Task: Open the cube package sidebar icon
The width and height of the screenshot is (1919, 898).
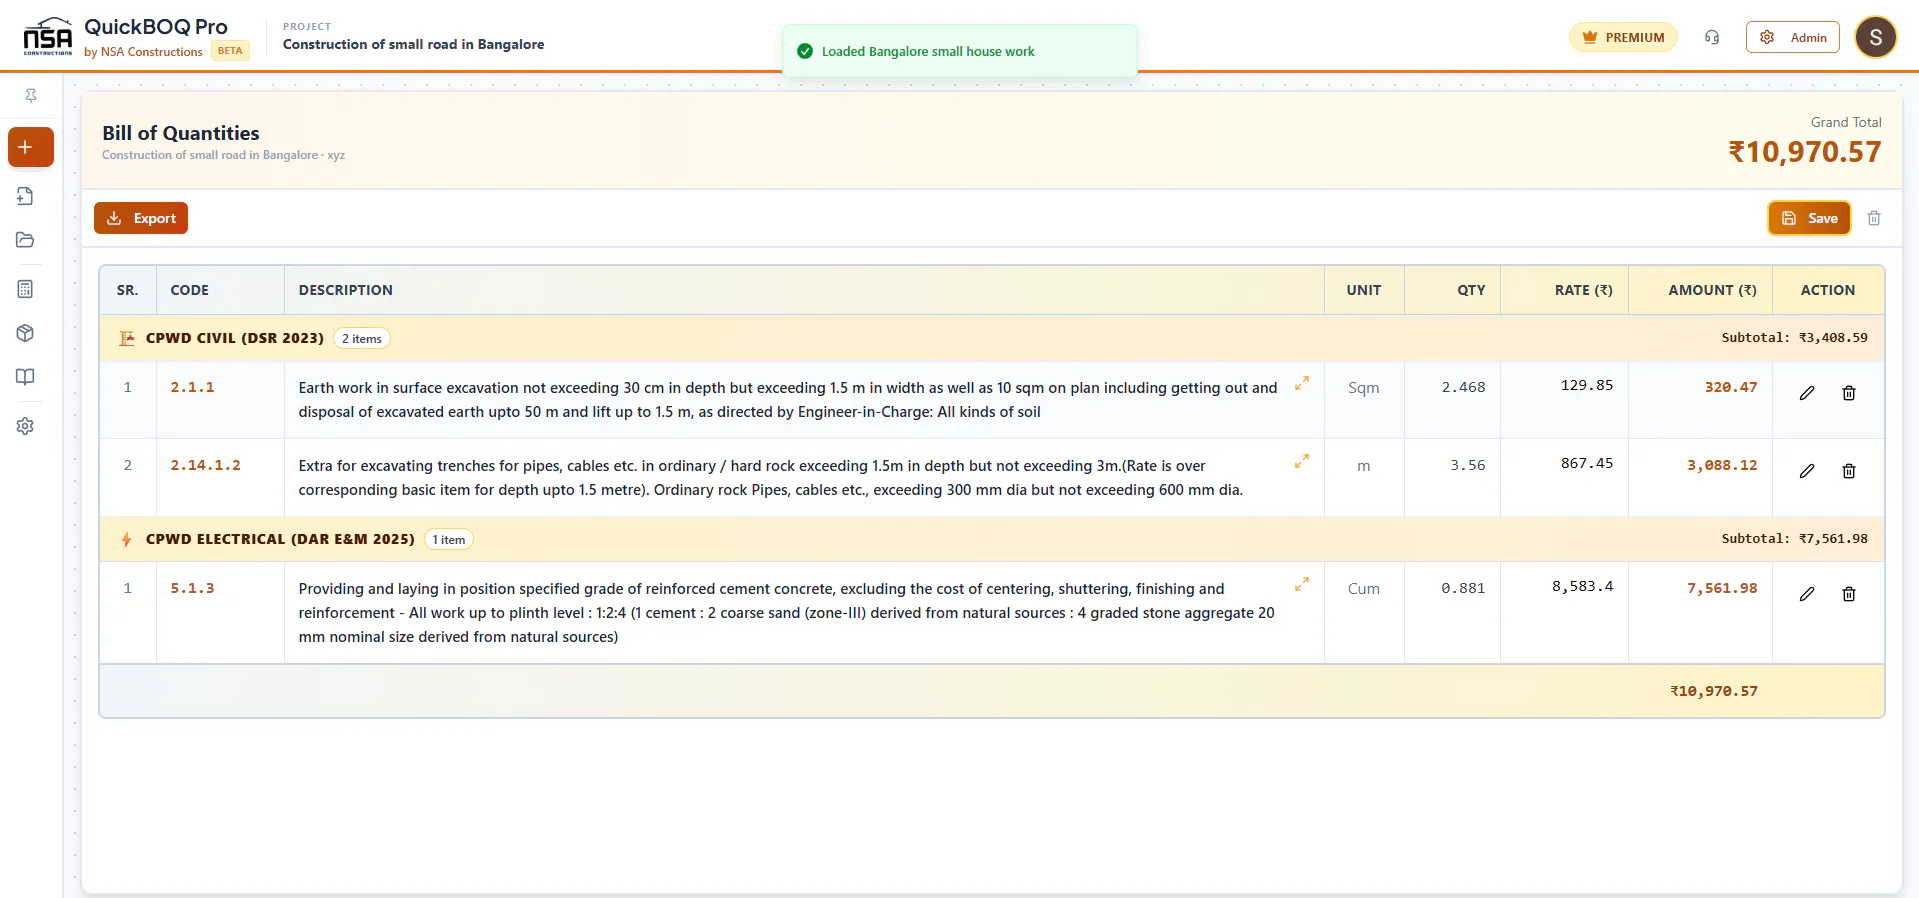Action: point(26,333)
